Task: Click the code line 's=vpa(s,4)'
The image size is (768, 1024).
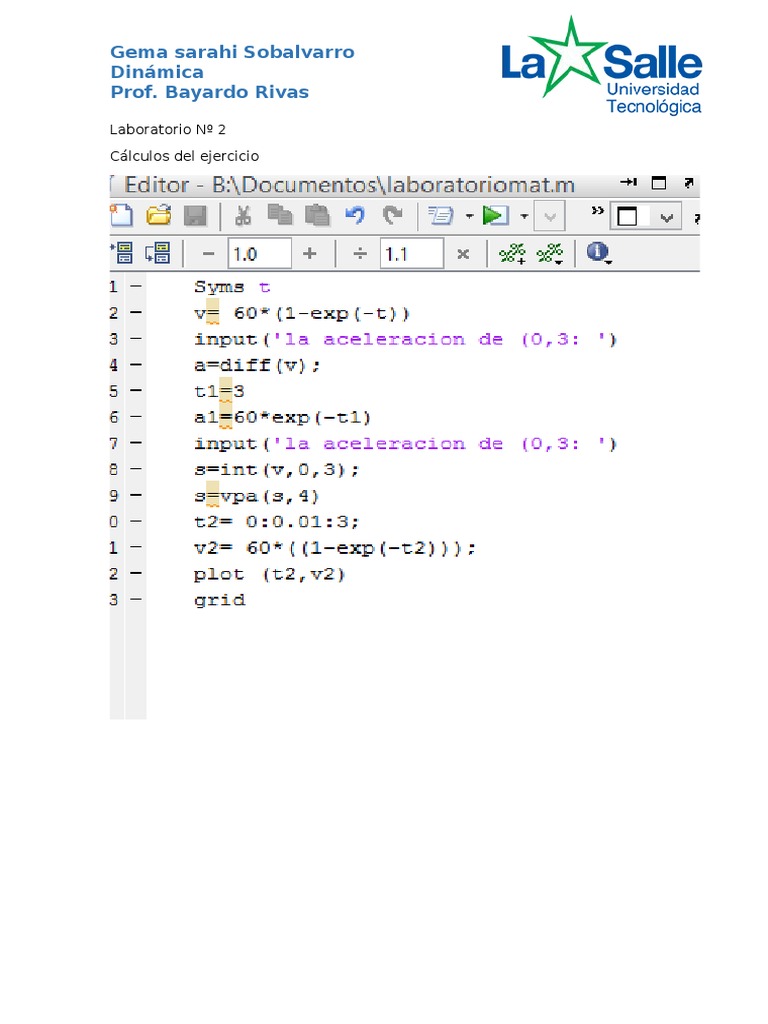Action: (x=257, y=496)
